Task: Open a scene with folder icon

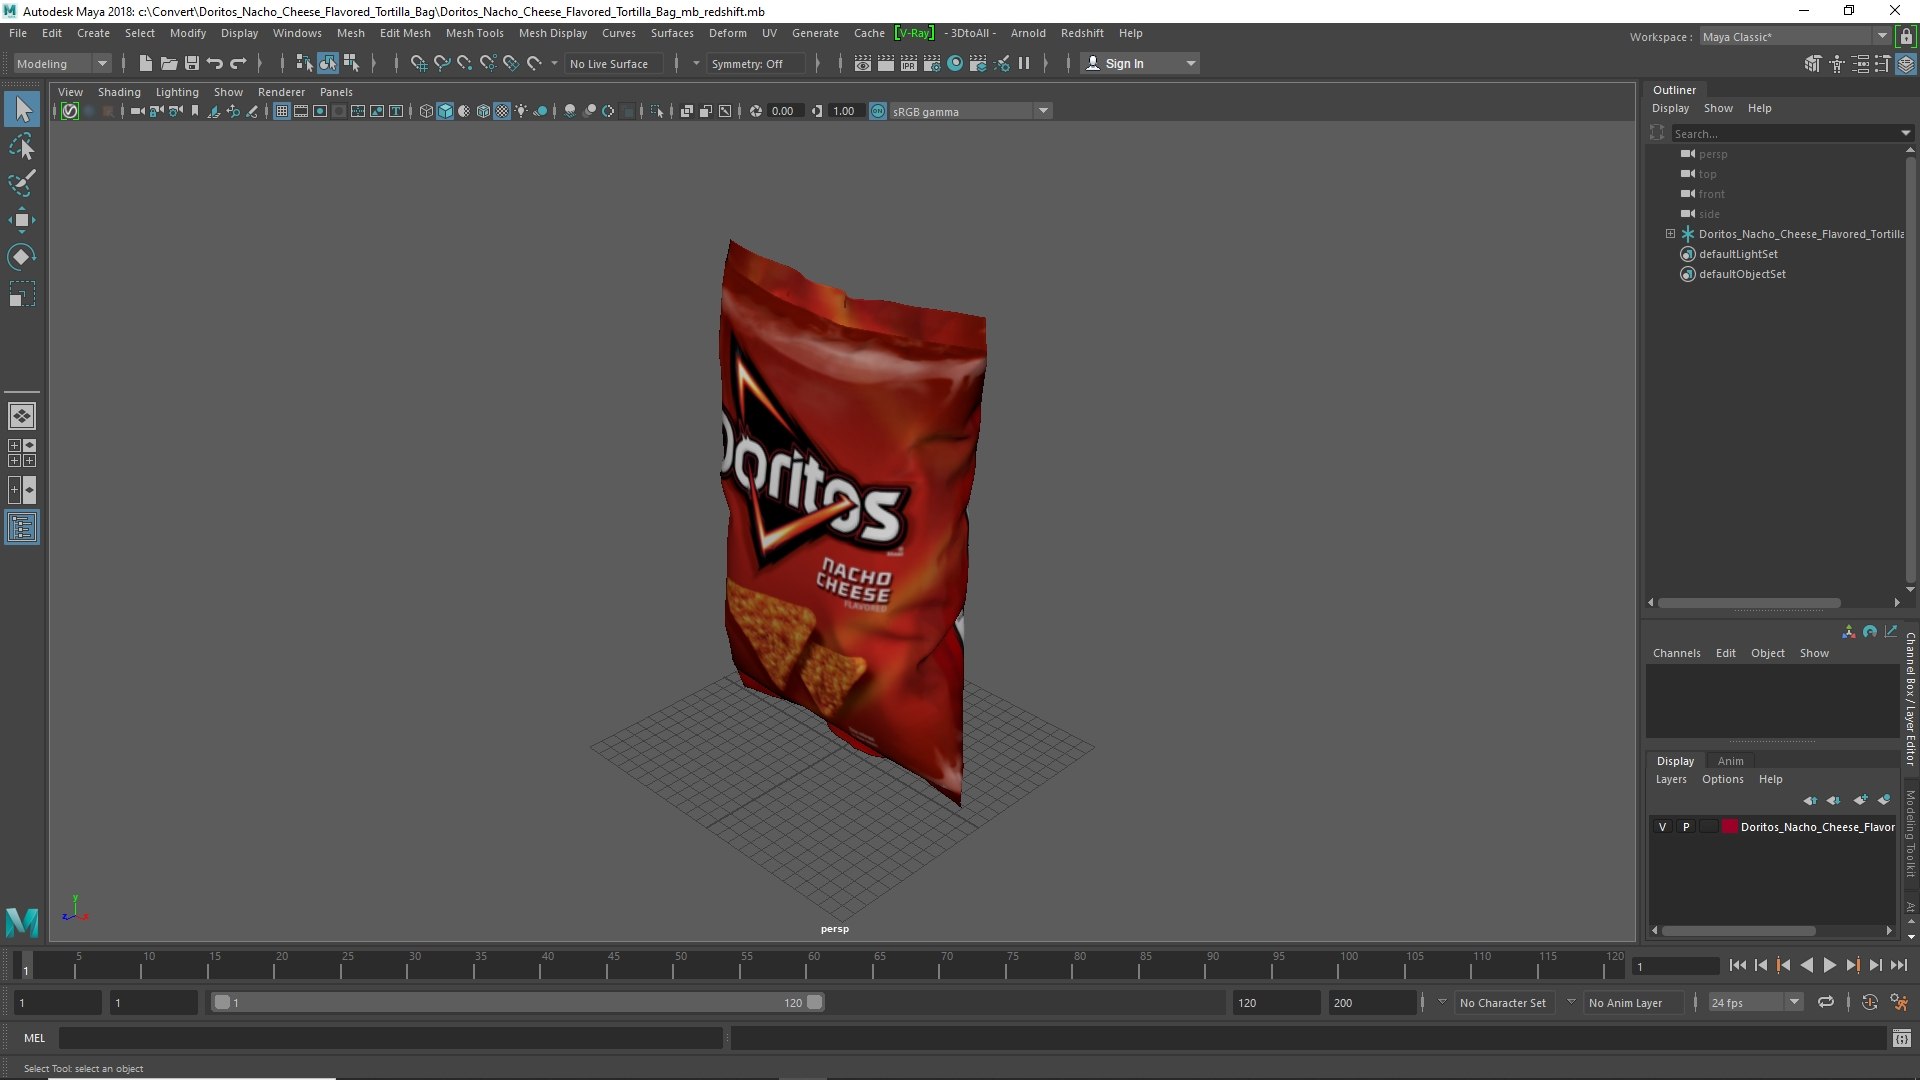Action: (x=169, y=63)
